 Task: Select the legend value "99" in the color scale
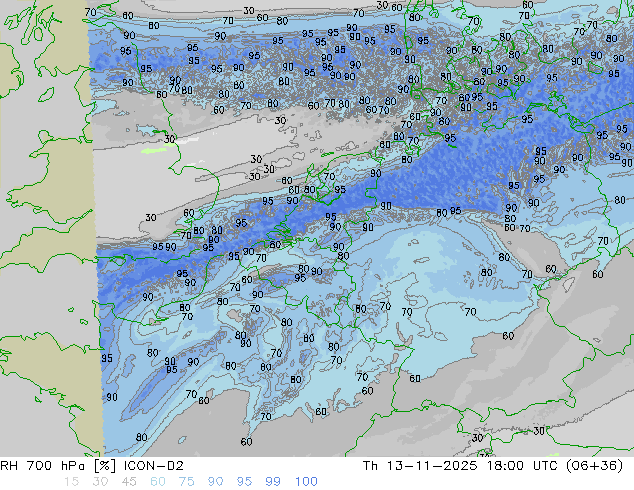[273, 482]
